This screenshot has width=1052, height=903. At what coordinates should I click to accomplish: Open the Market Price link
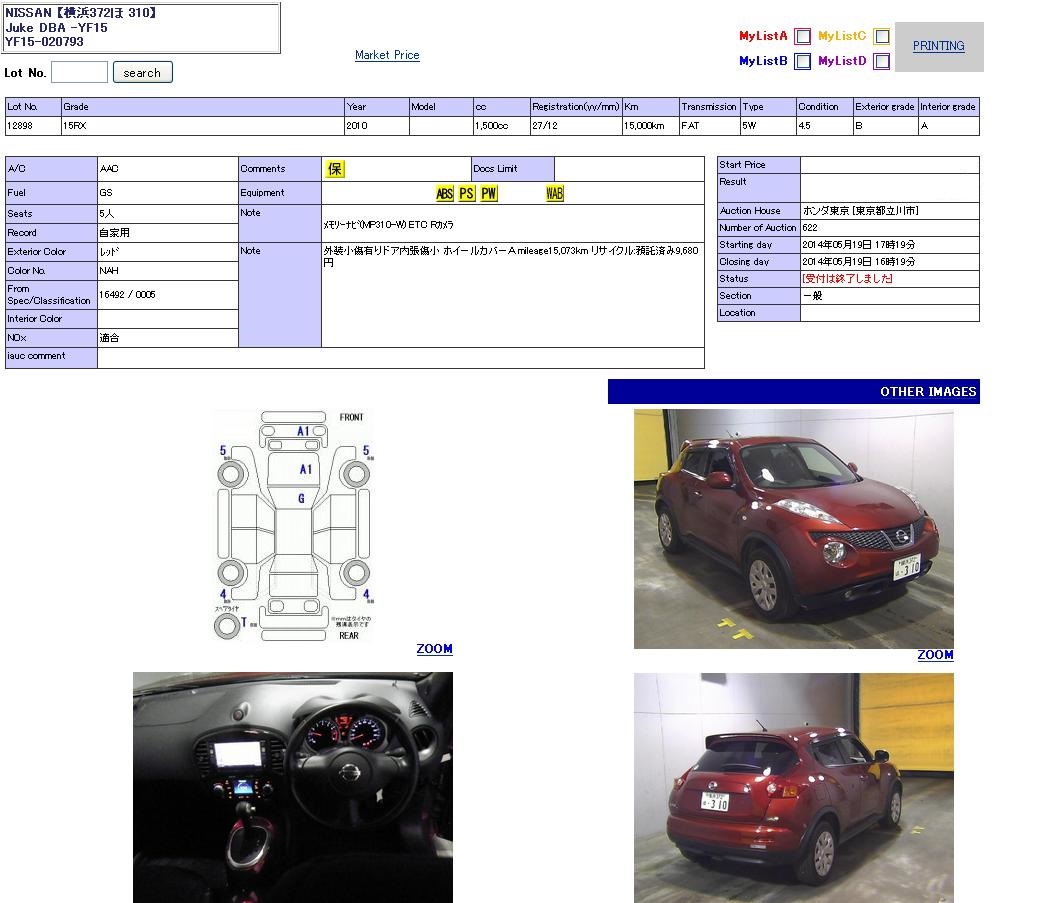[387, 55]
